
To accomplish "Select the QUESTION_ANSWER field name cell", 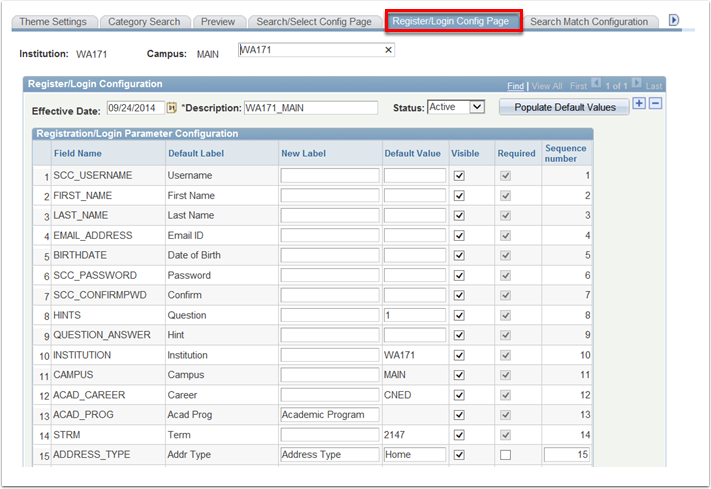I will [x=102, y=335].
